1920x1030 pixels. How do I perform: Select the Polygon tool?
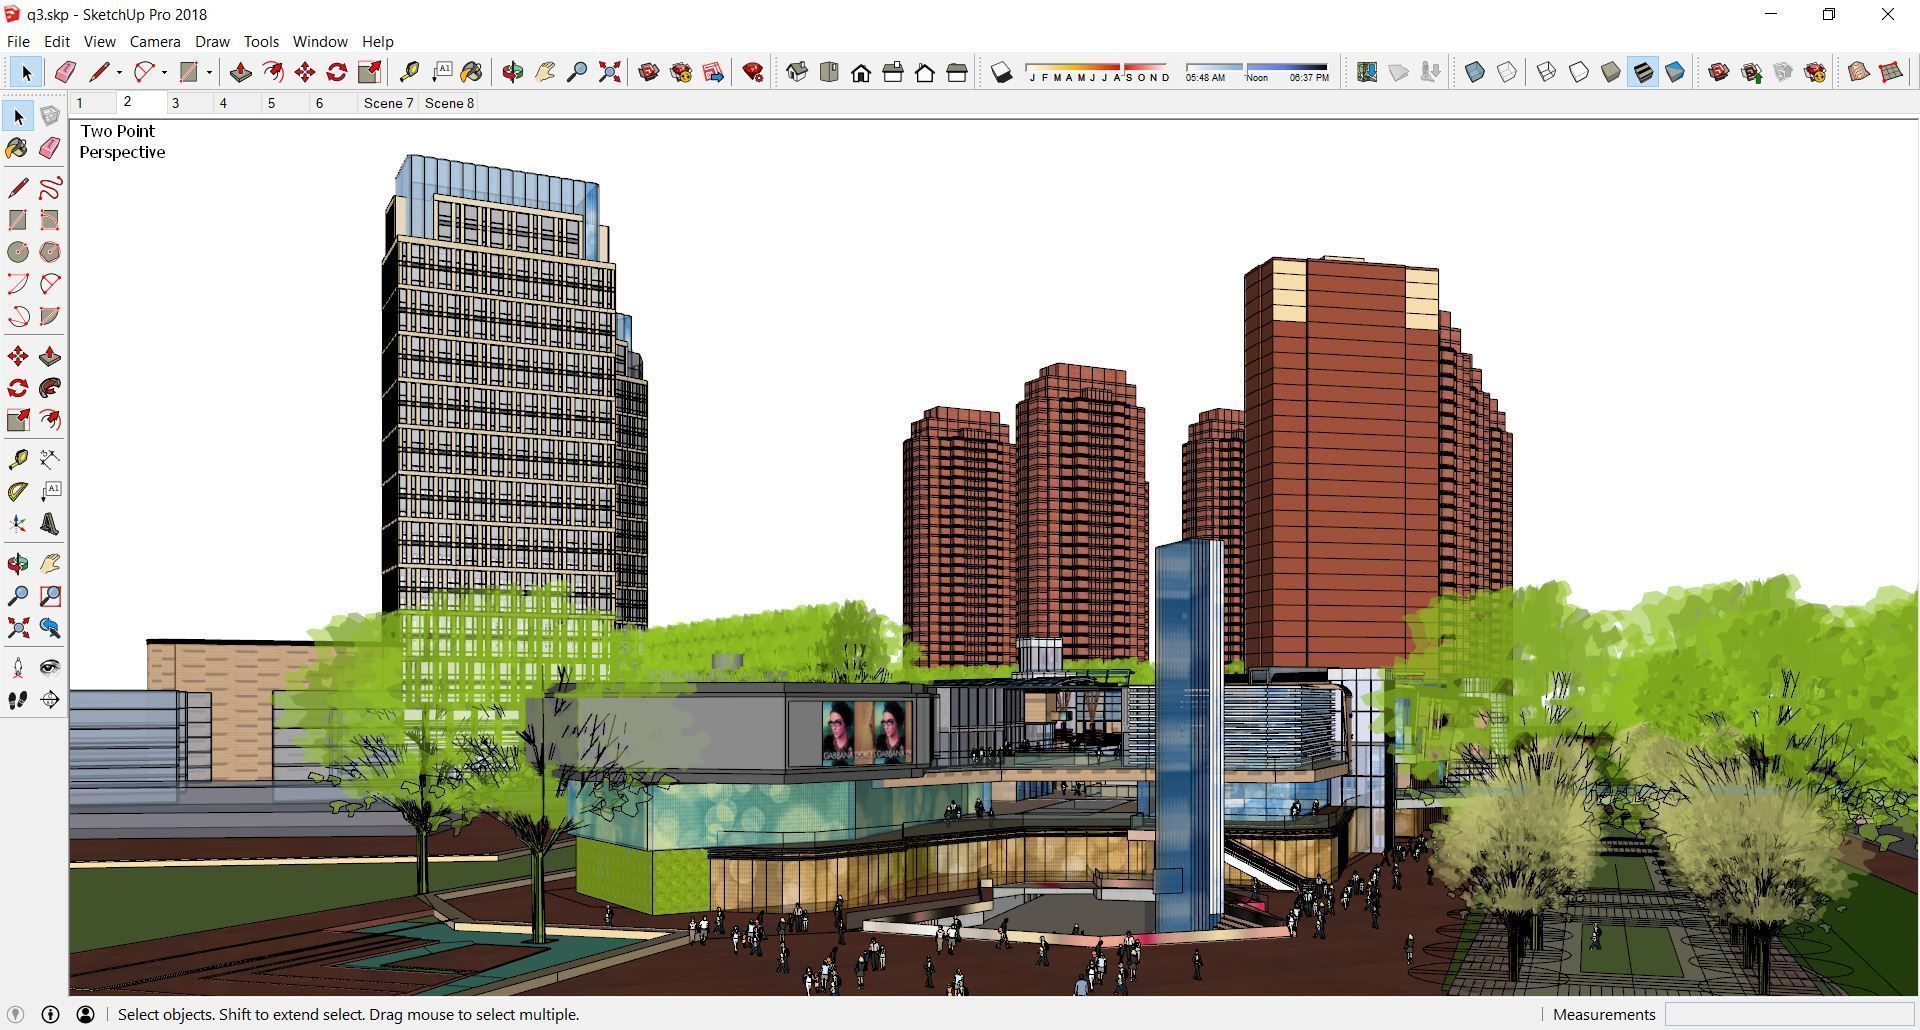[x=50, y=252]
